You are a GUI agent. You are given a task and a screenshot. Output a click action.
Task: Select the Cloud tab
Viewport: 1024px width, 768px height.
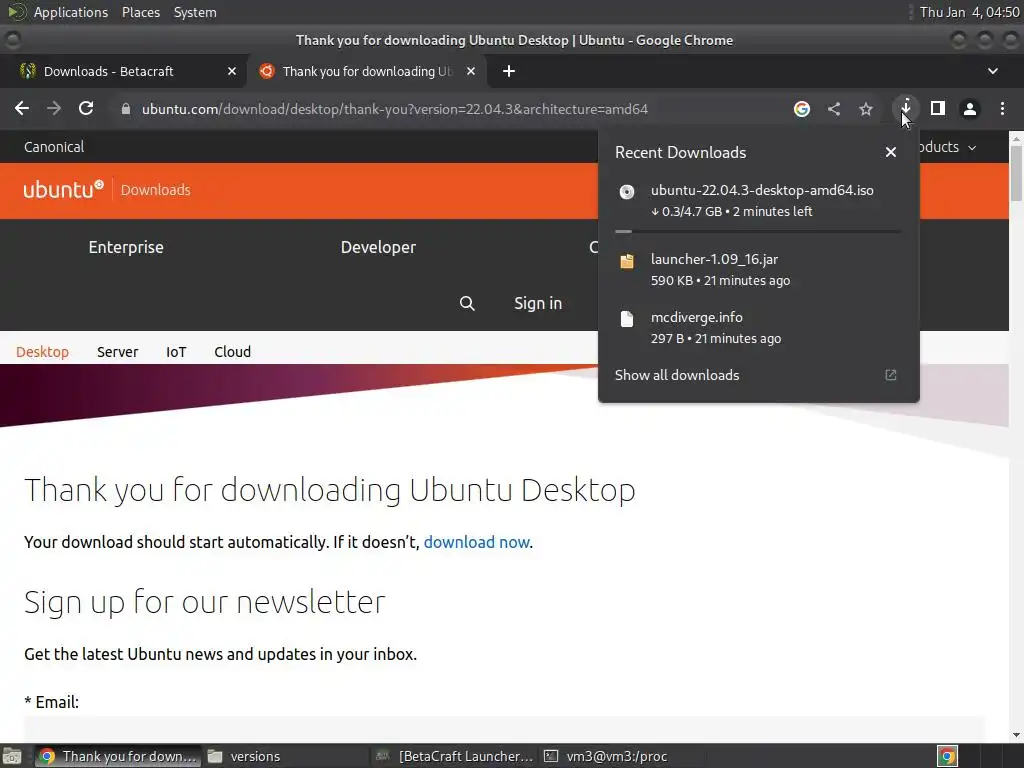pyautogui.click(x=232, y=351)
